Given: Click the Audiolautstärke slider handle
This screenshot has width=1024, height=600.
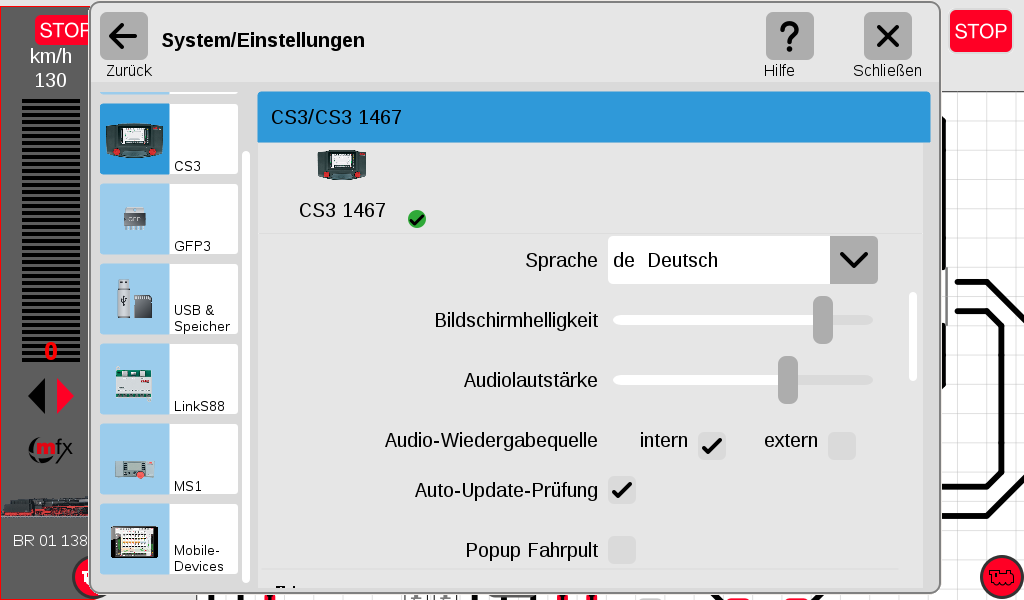Looking at the screenshot, I should [x=788, y=380].
